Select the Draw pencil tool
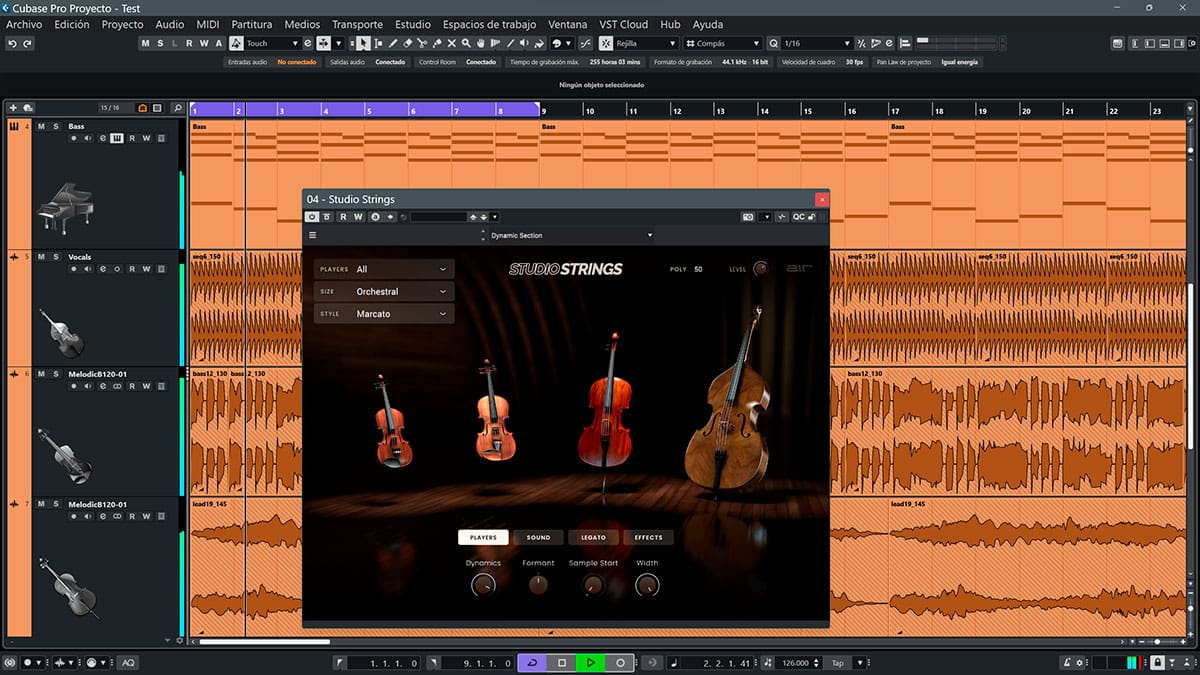Viewport: 1200px width, 675px height. 393,43
